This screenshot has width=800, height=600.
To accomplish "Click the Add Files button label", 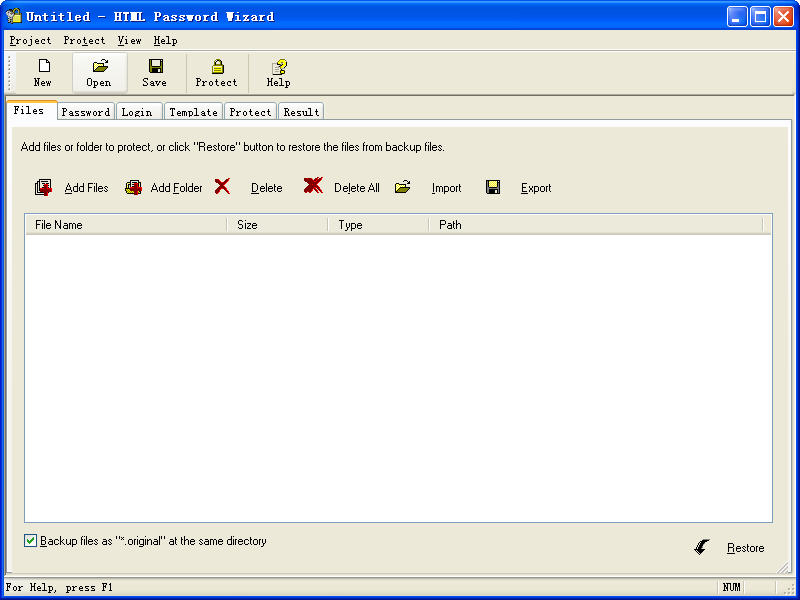I will [87, 188].
